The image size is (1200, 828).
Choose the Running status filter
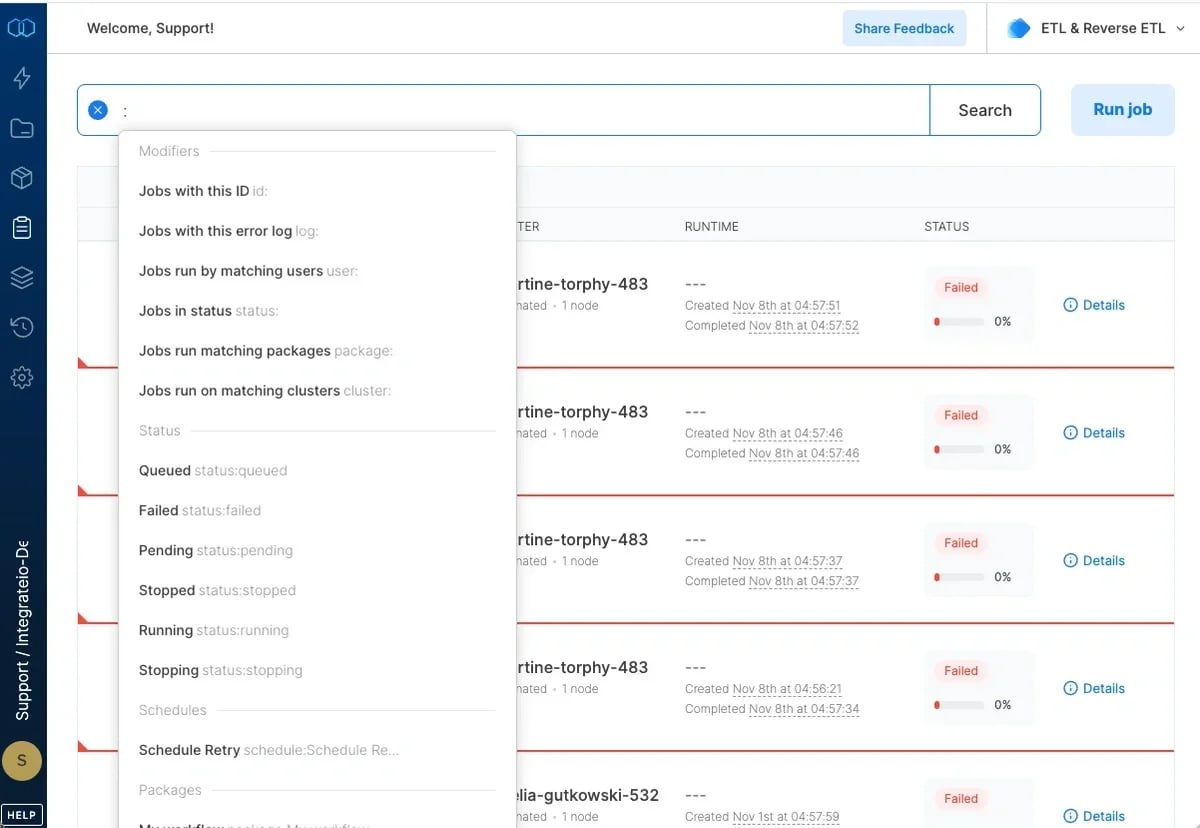point(317,631)
